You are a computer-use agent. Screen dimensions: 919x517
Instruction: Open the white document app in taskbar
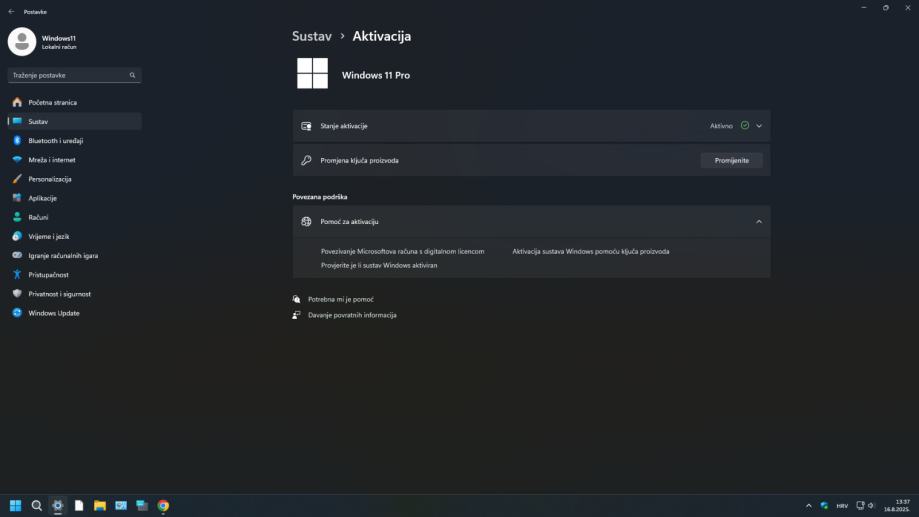(79, 505)
